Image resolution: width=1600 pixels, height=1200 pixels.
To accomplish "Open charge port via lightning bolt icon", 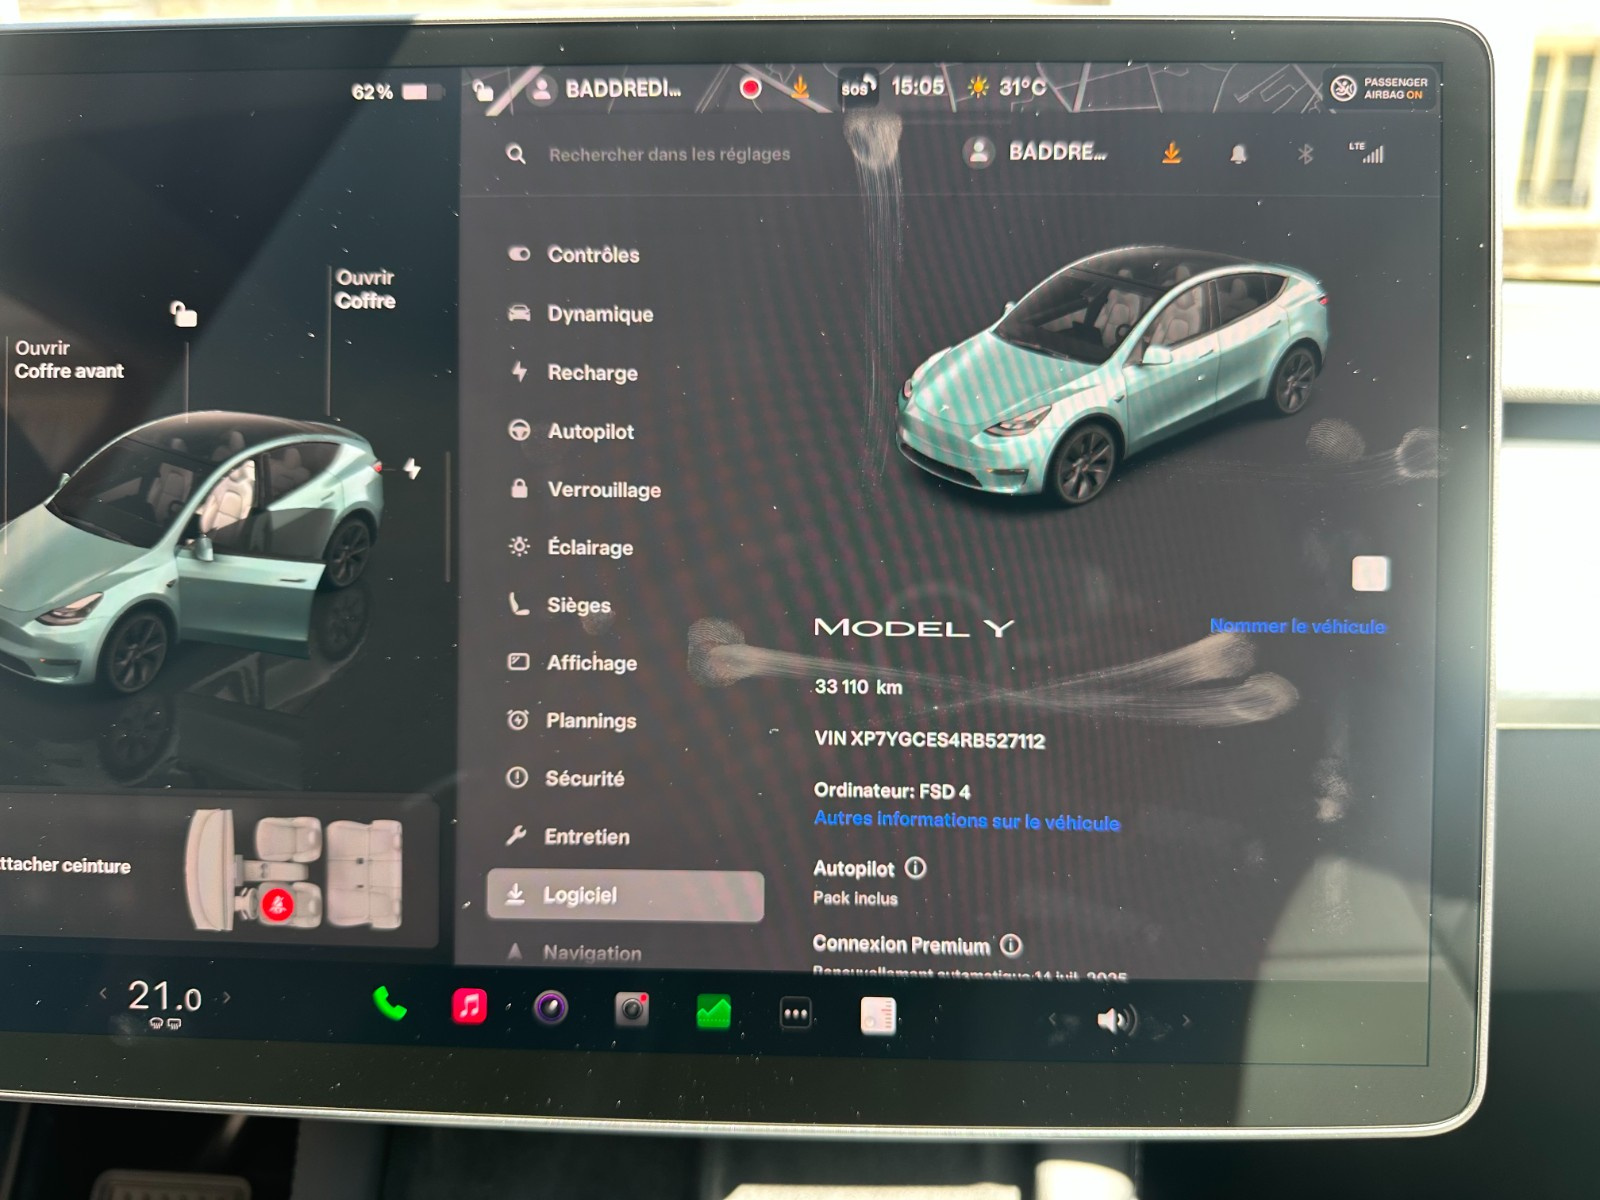I will tap(412, 468).
